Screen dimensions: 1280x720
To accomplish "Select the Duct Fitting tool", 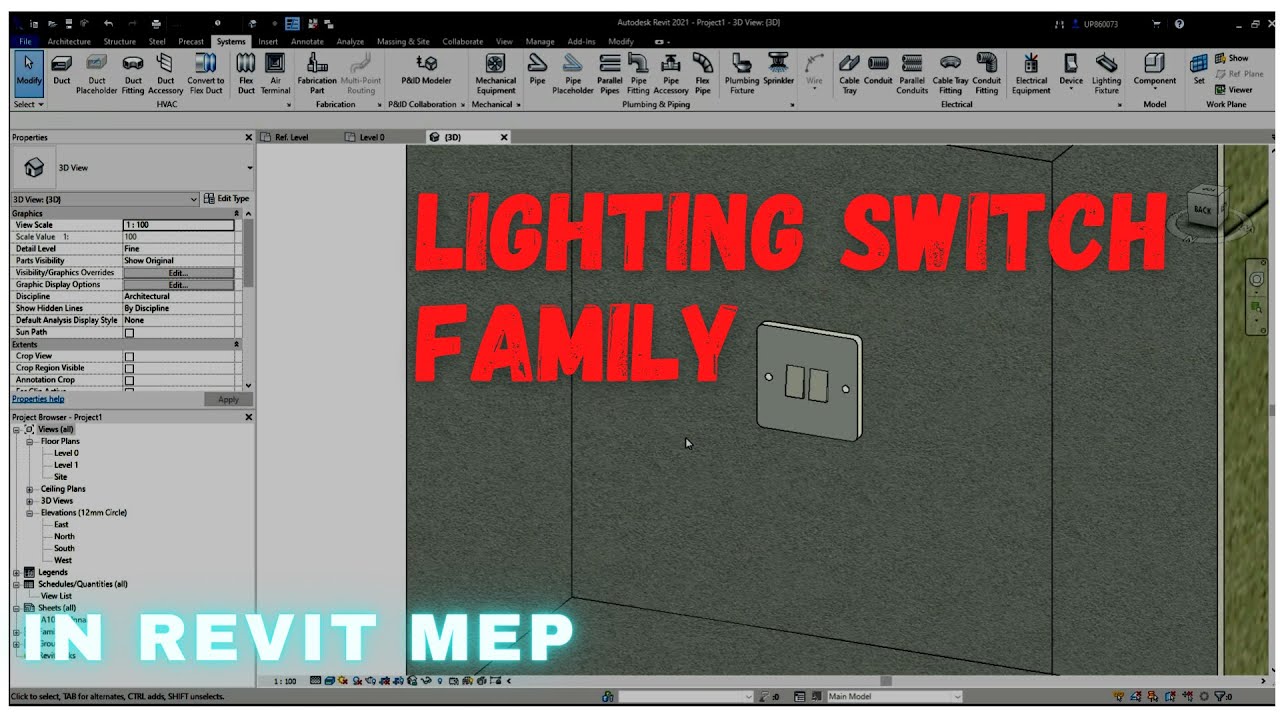I will (133, 73).
